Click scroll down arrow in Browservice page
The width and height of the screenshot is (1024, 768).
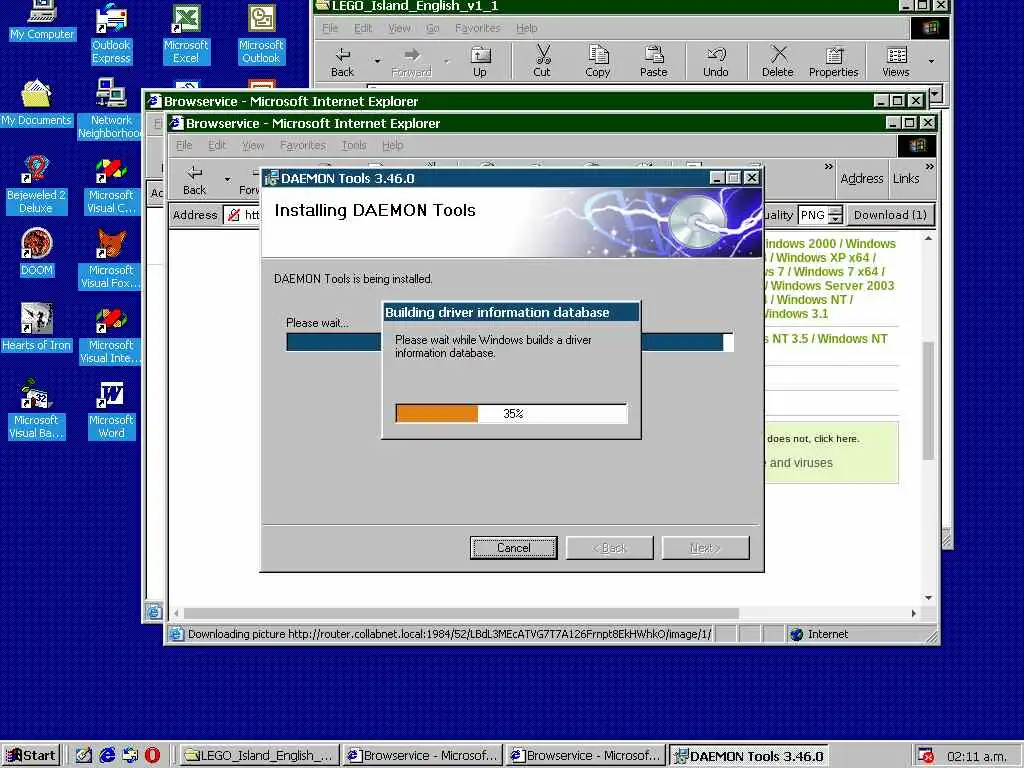(928, 598)
